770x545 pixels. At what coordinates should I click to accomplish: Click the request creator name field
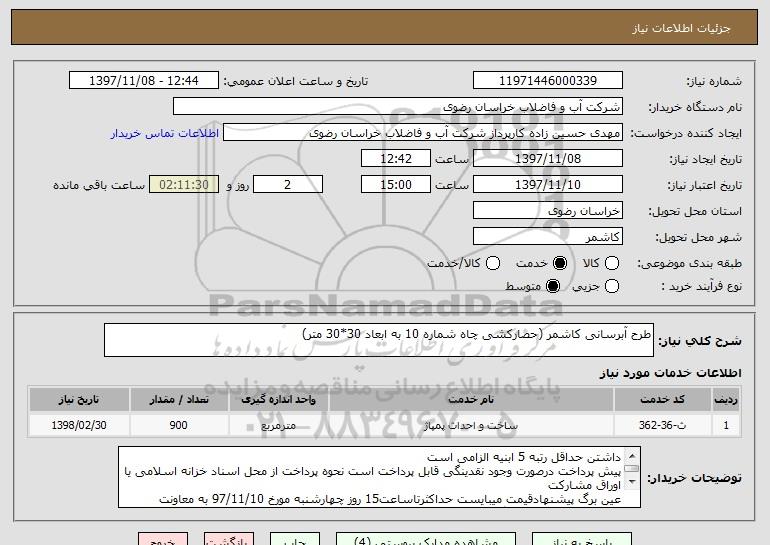tap(423, 133)
